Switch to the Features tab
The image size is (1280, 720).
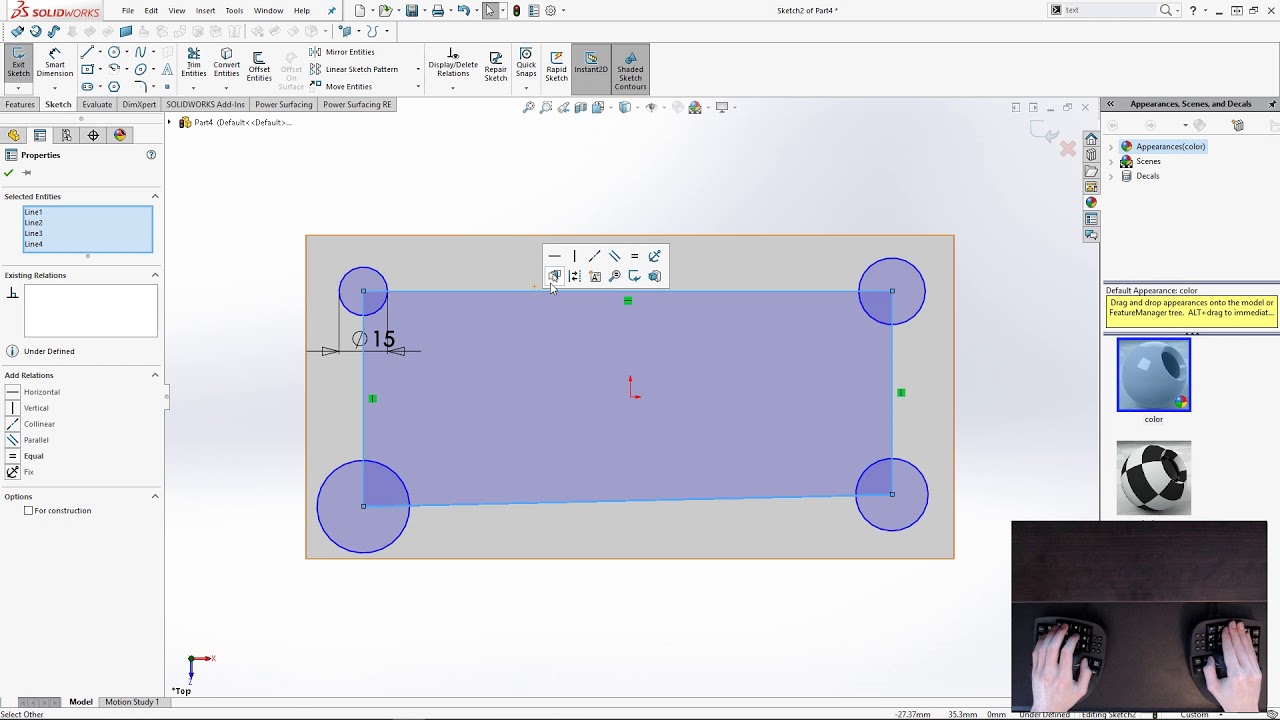(x=20, y=104)
